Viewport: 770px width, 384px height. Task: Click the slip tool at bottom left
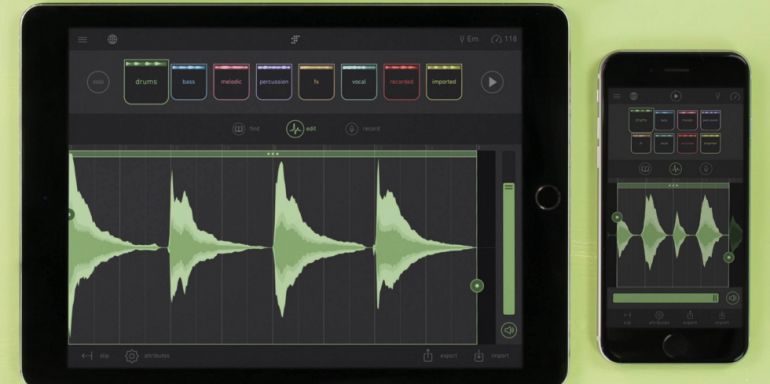pos(95,356)
